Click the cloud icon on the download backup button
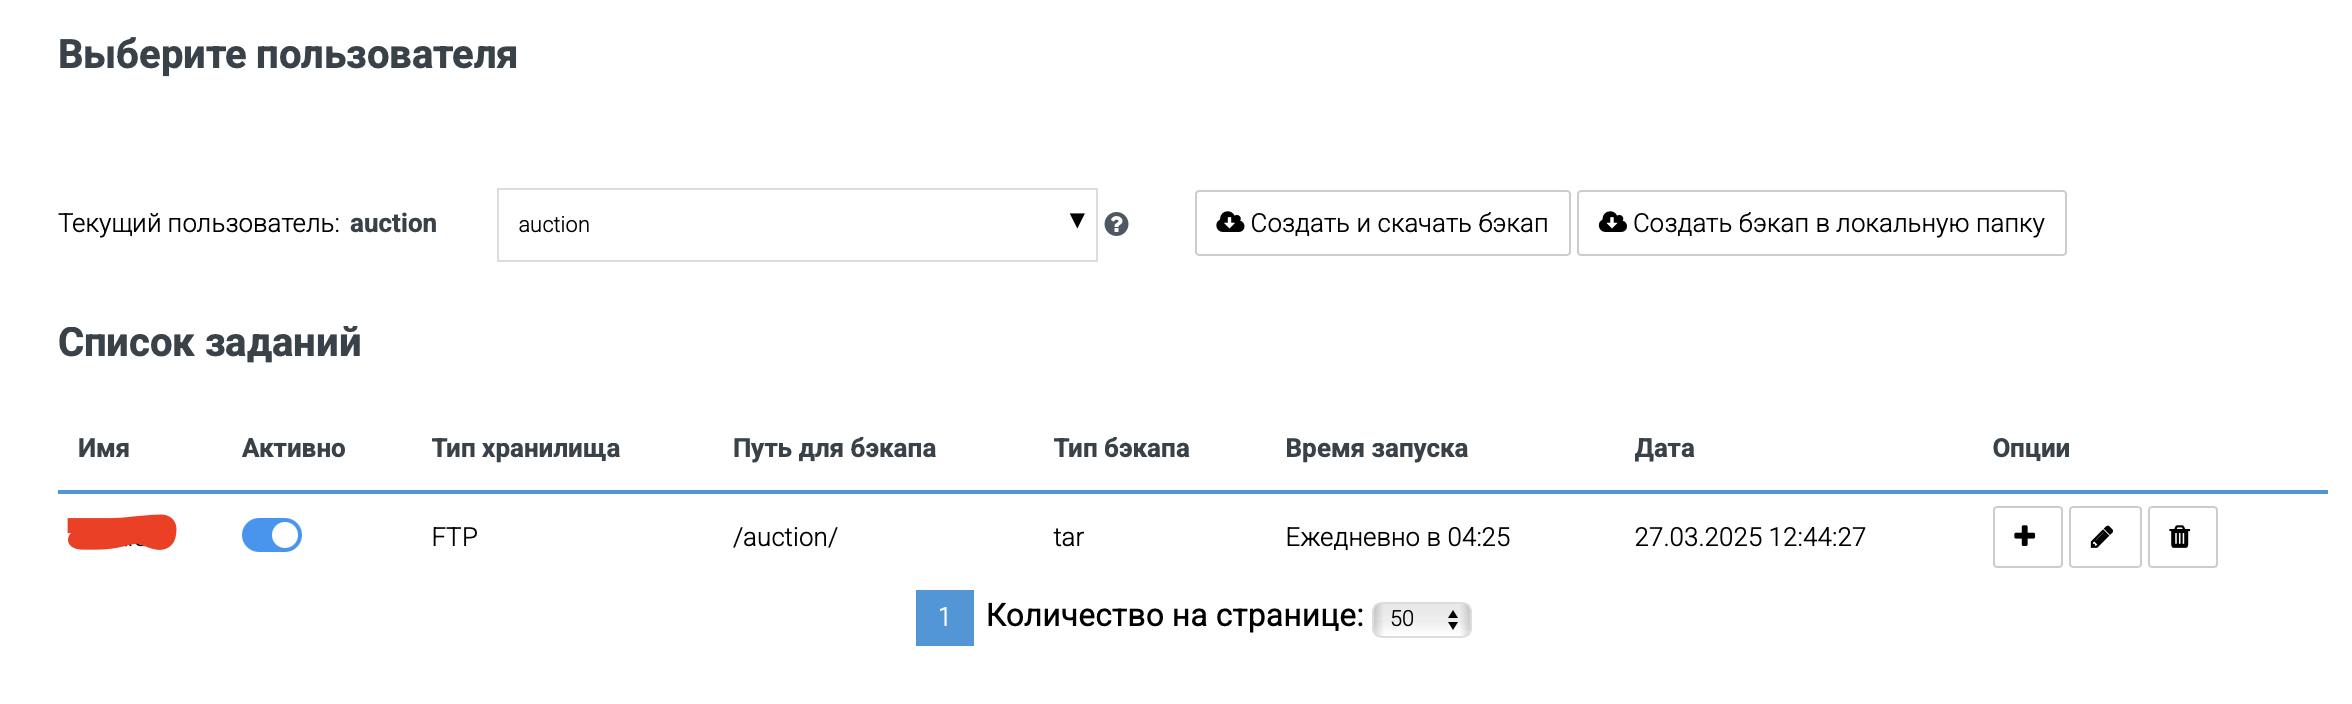This screenshot has height=704, width=2352. coord(1230,223)
